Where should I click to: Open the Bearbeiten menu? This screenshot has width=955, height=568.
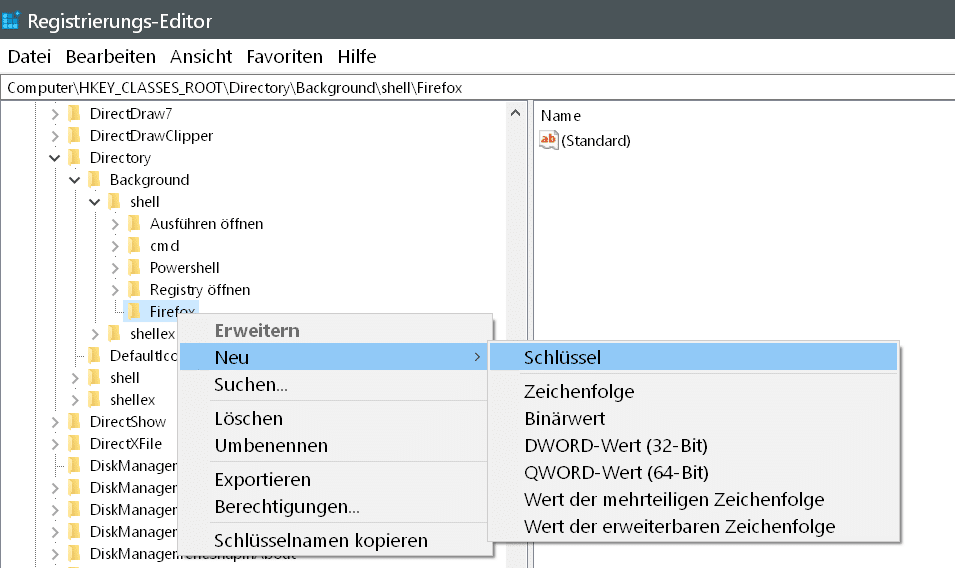(110, 56)
